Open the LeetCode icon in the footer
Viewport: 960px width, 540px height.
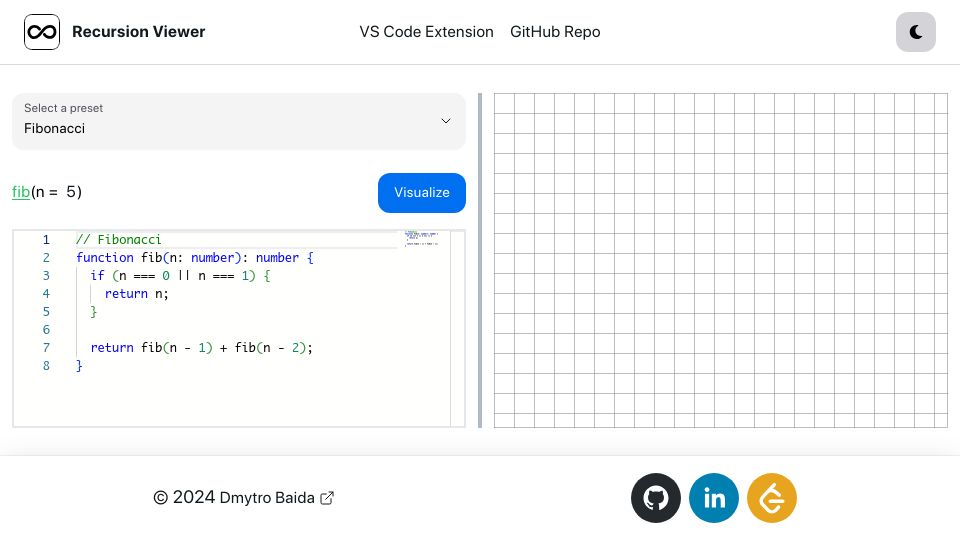pos(772,498)
